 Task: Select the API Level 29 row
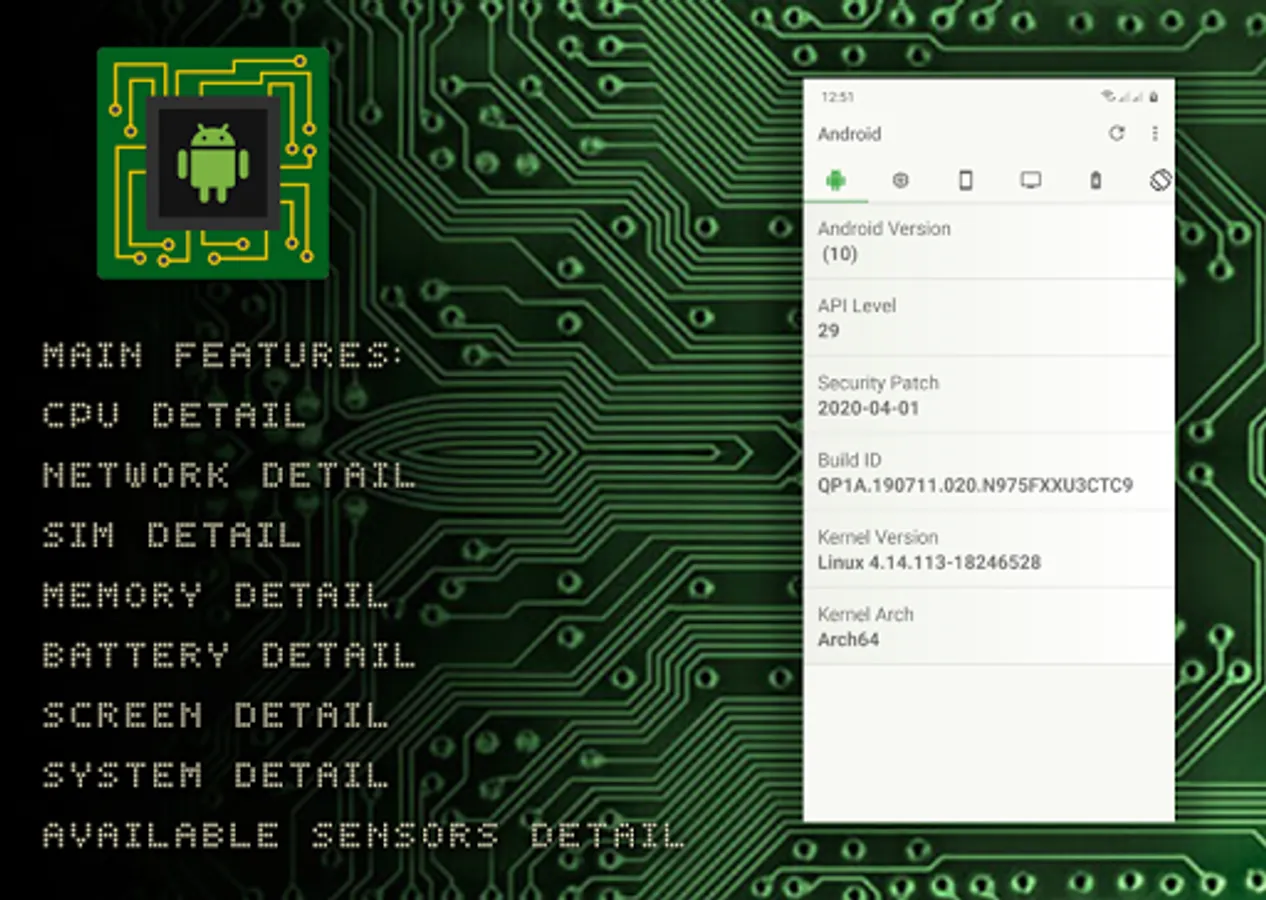pyautogui.click(x=989, y=318)
